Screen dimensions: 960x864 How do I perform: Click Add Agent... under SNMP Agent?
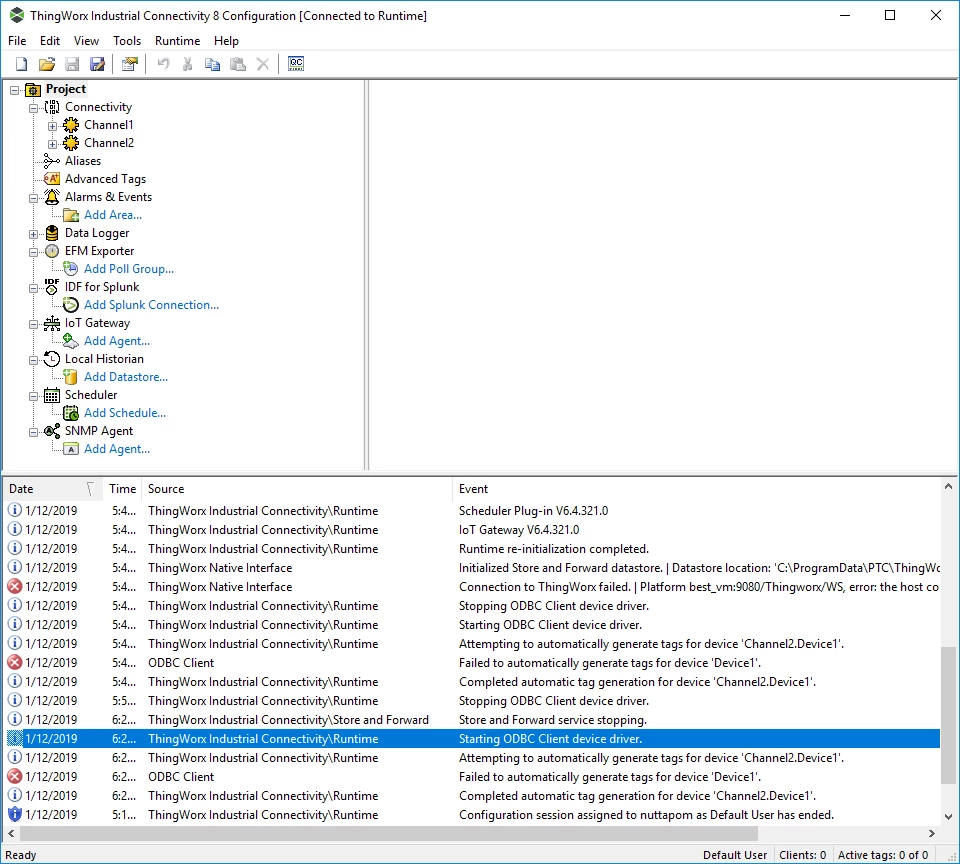pyautogui.click(x=117, y=449)
